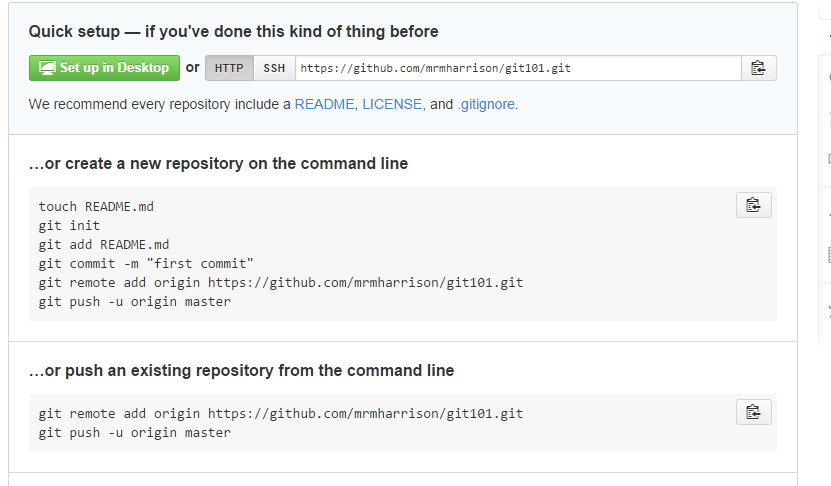831x486 pixels.
Task: Open the .gitignore link
Action: click(487, 104)
